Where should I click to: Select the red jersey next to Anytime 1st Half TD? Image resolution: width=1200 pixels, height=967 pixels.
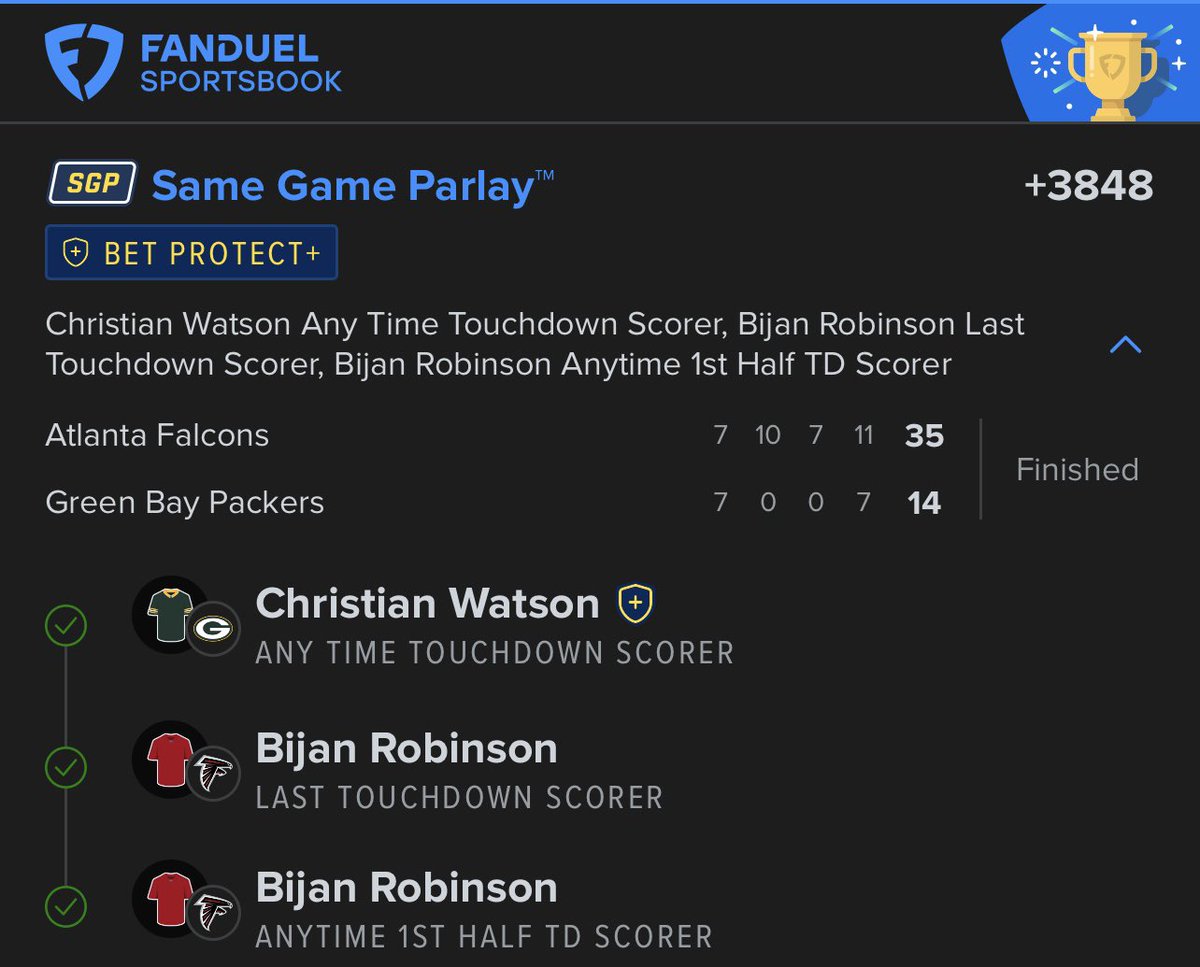click(168, 897)
